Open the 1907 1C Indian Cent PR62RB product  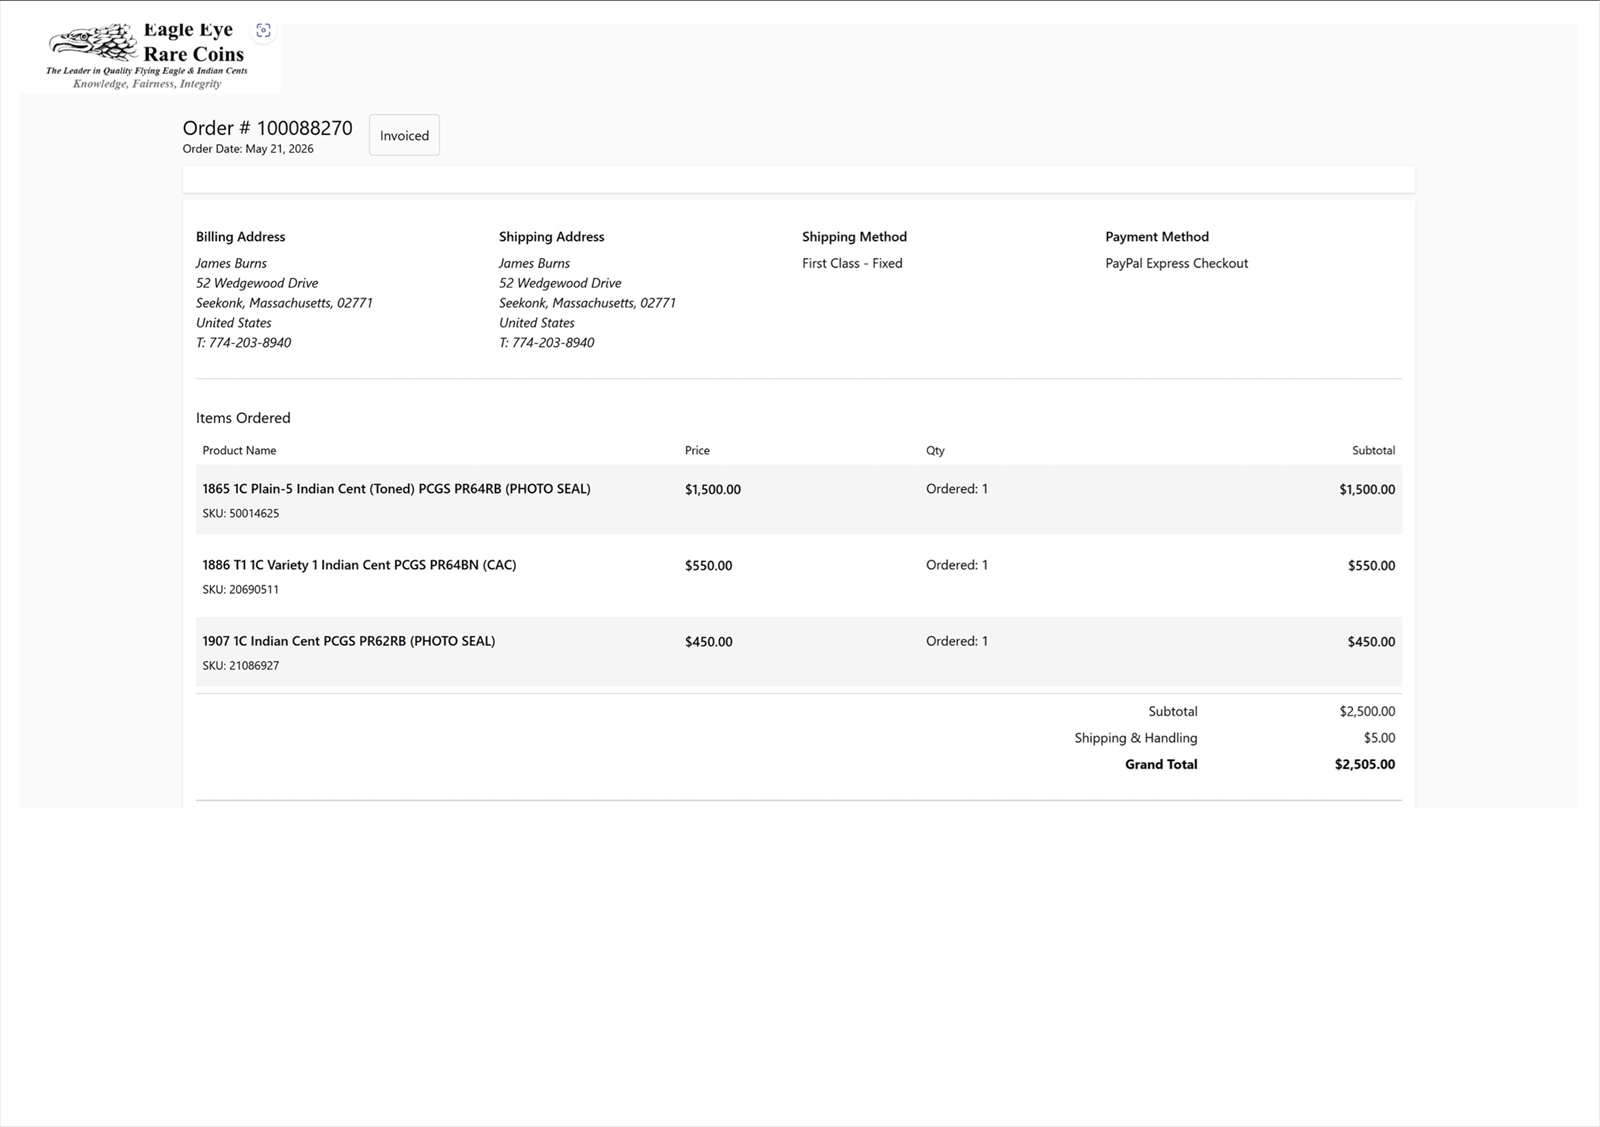pos(348,641)
